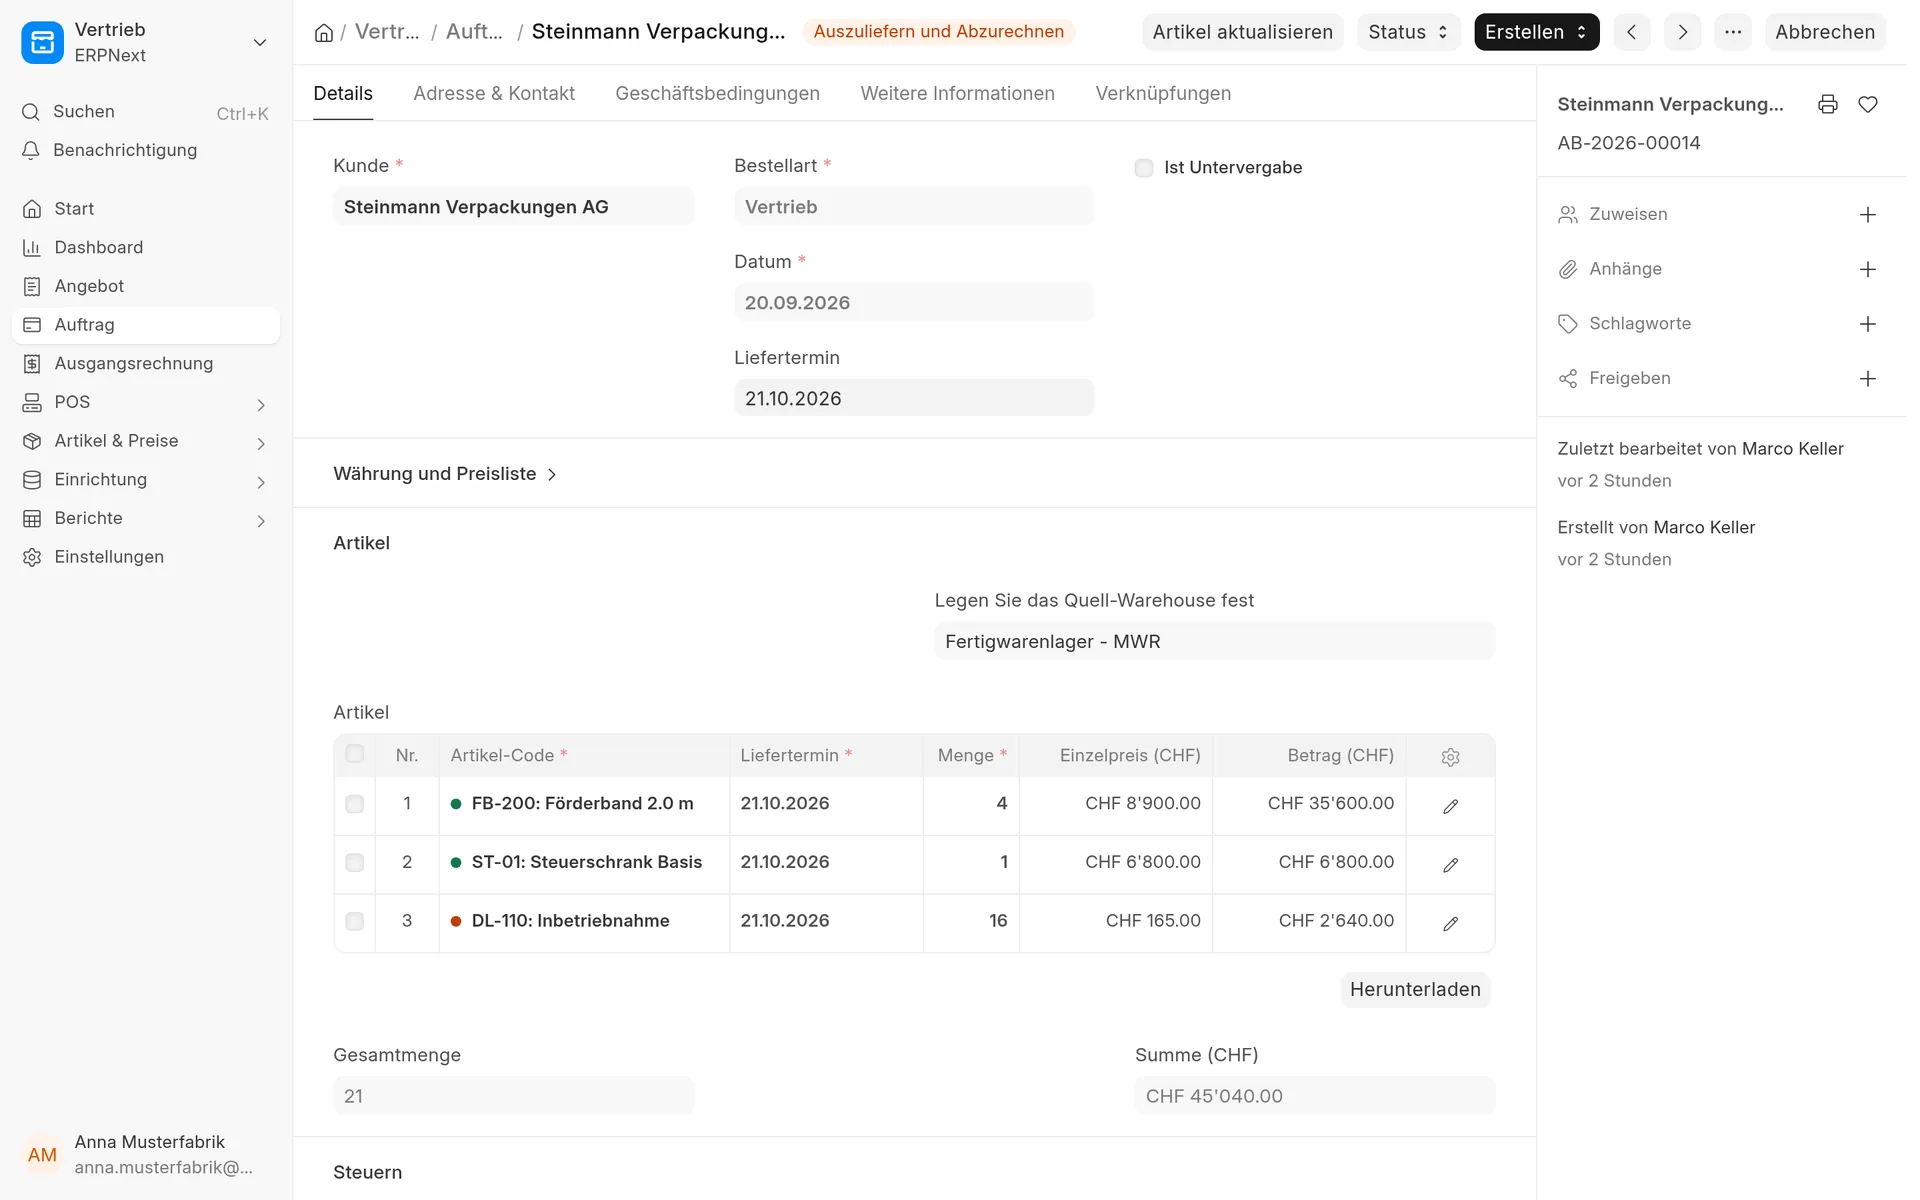Go to Start in sidebar
The height and width of the screenshot is (1200, 1920).
pos(146,209)
